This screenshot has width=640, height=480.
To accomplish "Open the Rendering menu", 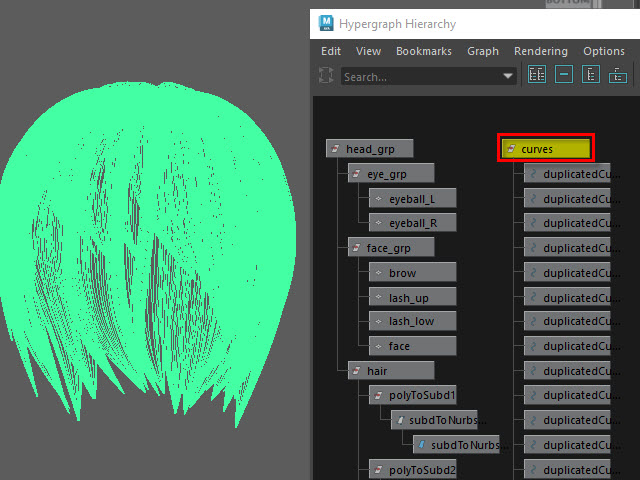I will pyautogui.click(x=540, y=51).
